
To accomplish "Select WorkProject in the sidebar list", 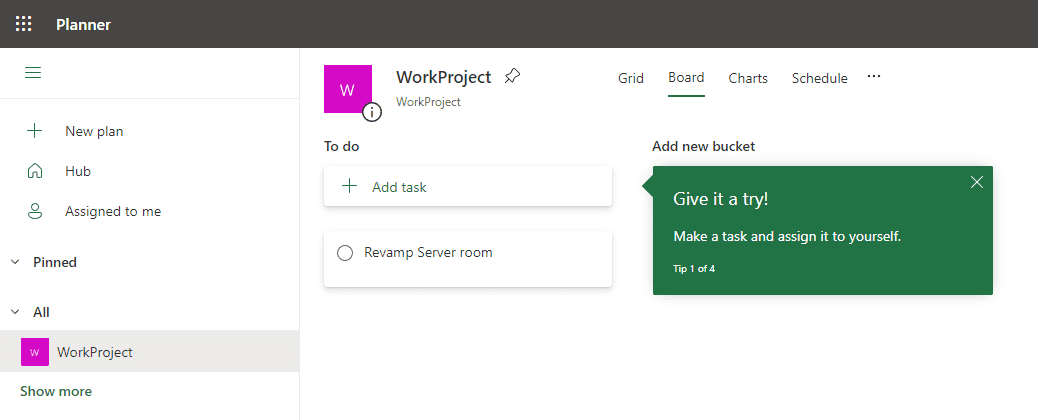I will click(x=150, y=352).
